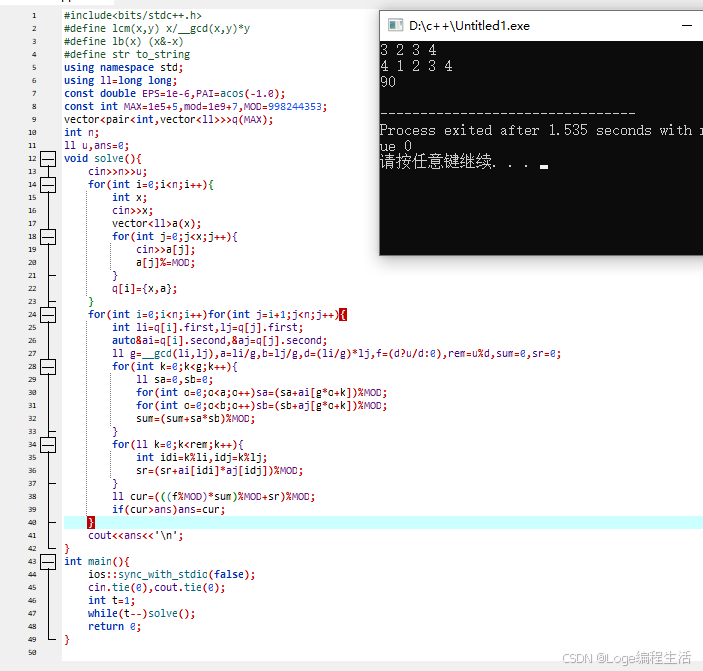703x671 pixels.
Task: Collapse the k<rem loop fold on line 34
Action: (48, 445)
